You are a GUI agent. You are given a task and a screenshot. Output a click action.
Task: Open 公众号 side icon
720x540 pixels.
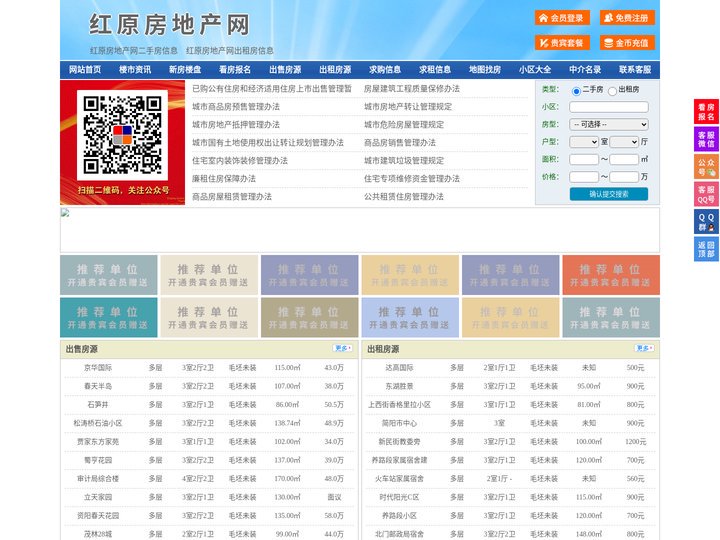tap(706, 167)
